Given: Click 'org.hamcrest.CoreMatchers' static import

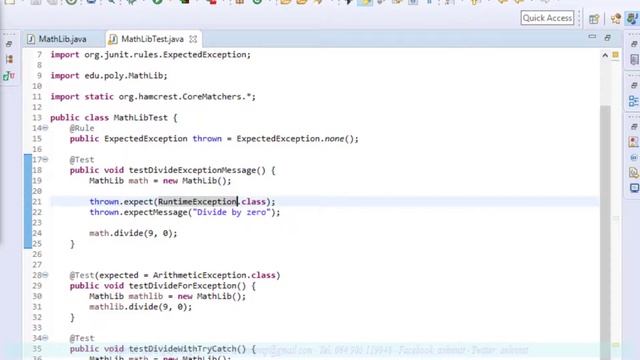Looking at the screenshot, I should tap(182, 97).
